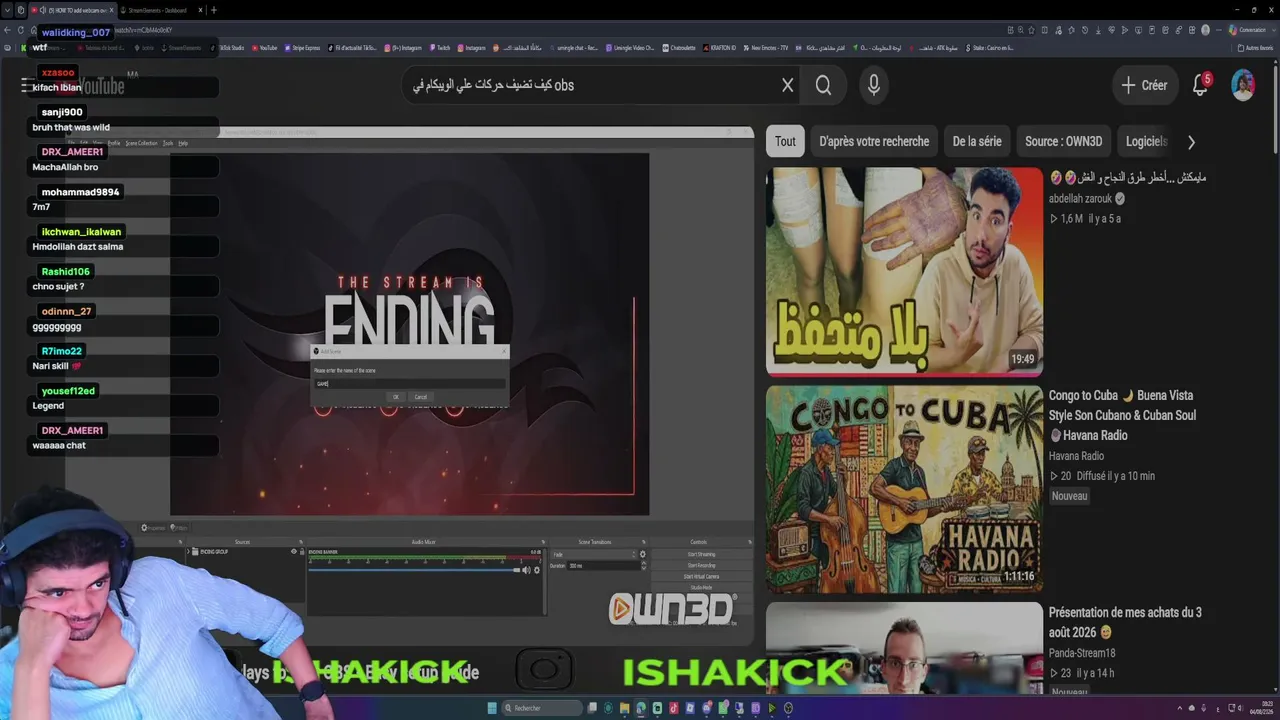The width and height of the screenshot is (1280, 720).
Task: Clear the YouTube search box text
Action: pos(788,85)
